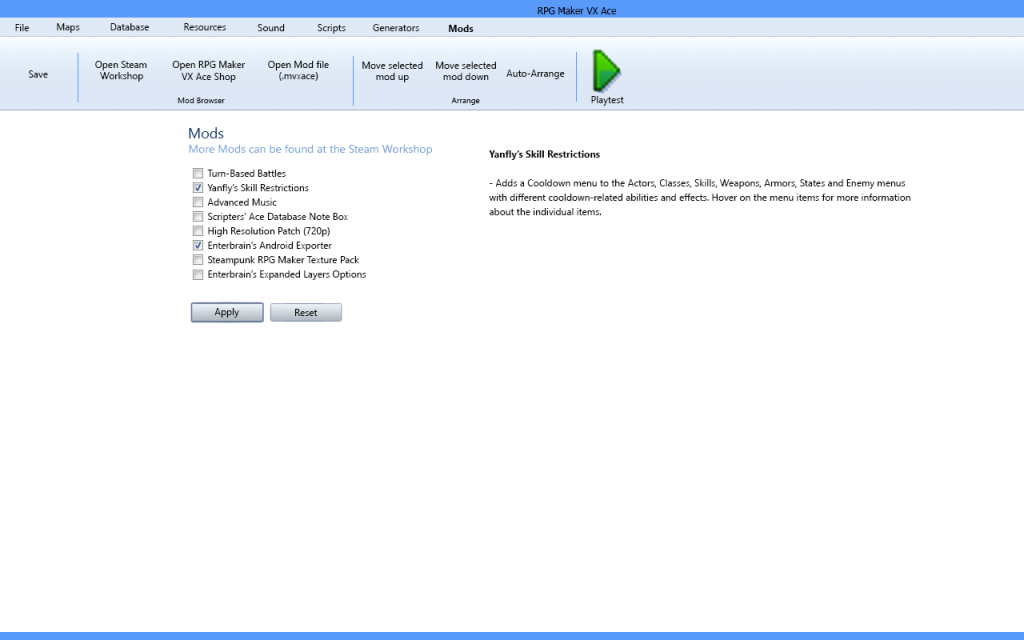
Task: Open the File menu
Action: click(22, 28)
